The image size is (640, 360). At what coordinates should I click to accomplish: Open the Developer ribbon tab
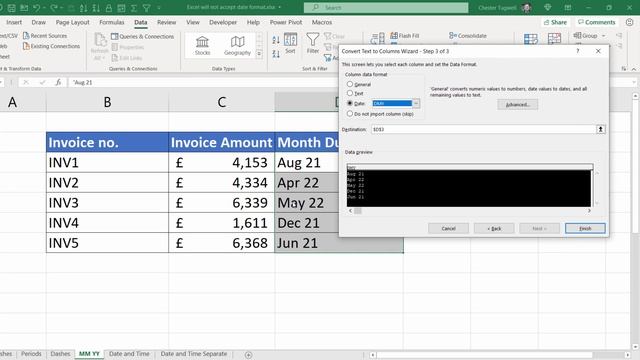[x=223, y=22]
